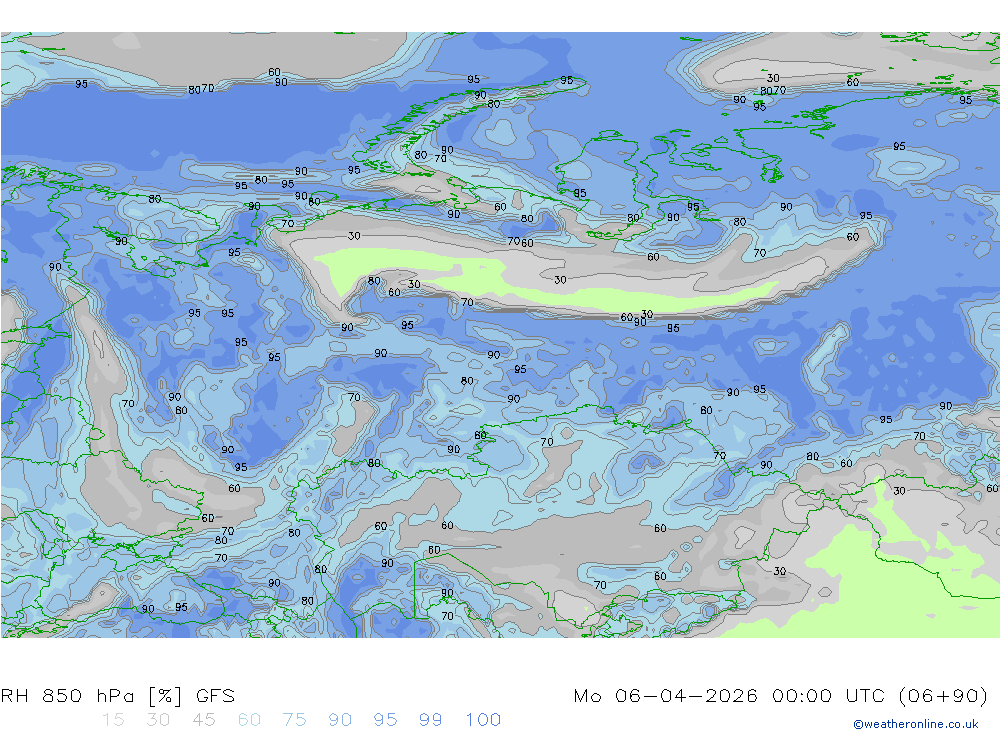Select the legend value 99 in color scale
1000x733 pixels.
430,720
